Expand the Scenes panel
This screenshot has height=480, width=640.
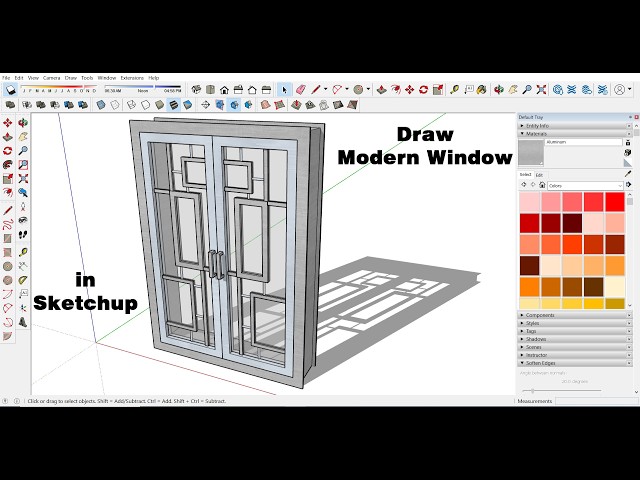(x=575, y=347)
